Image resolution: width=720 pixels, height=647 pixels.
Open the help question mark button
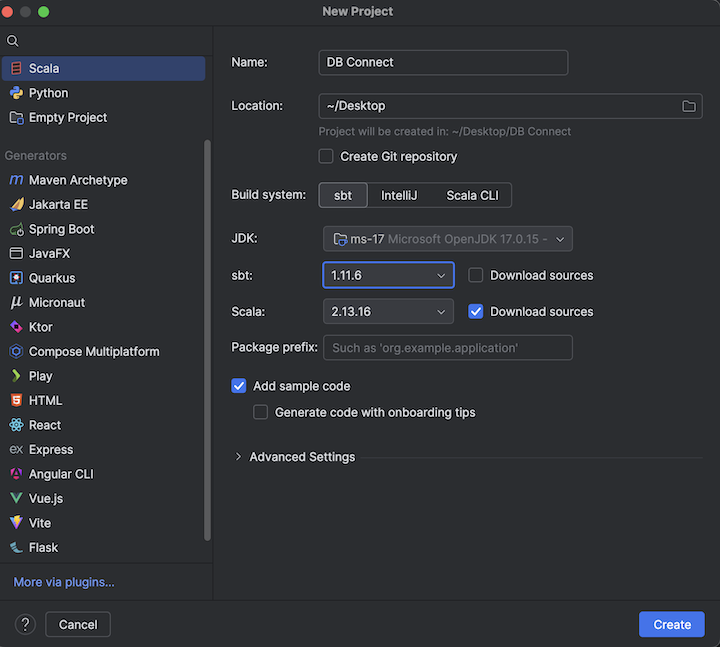click(x=26, y=624)
